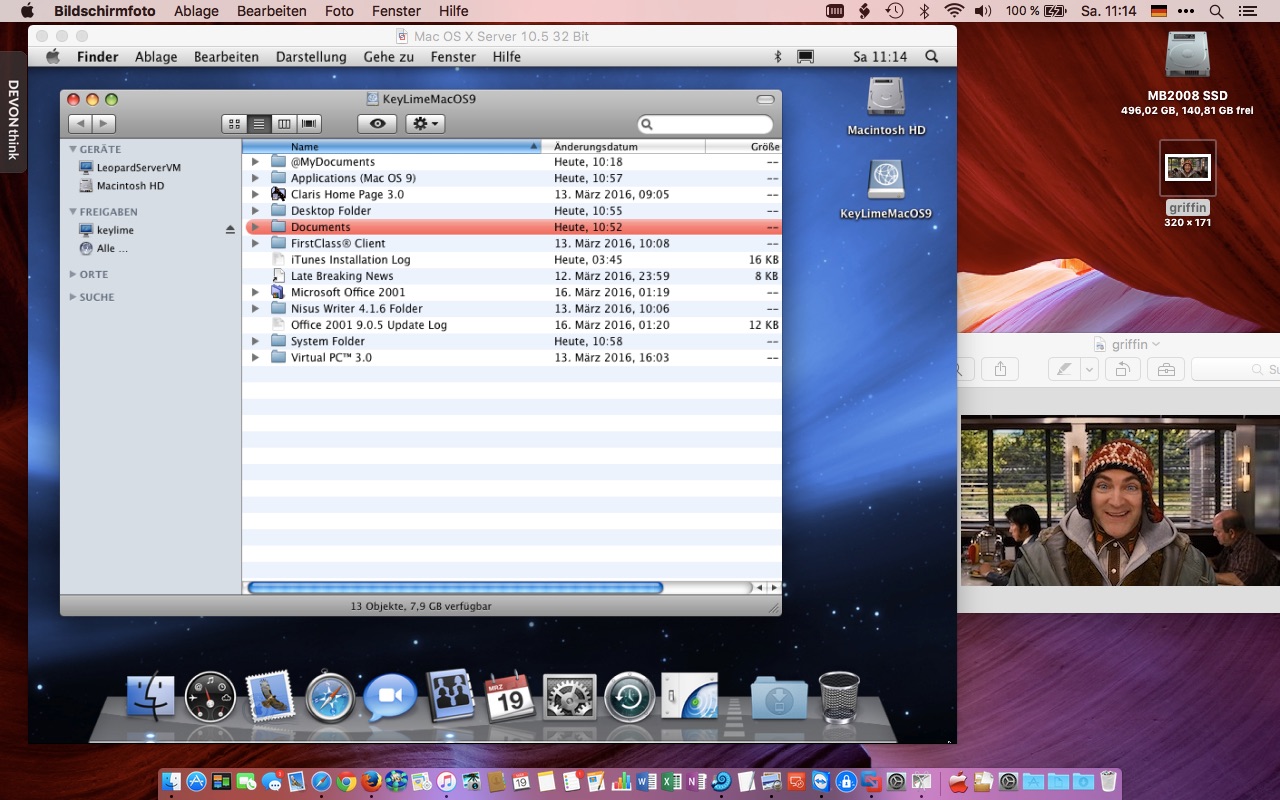Image resolution: width=1280 pixels, height=800 pixels.
Task: Show the markup toolbox in the griffin window
Action: pyautogui.click(x=1165, y=369)
